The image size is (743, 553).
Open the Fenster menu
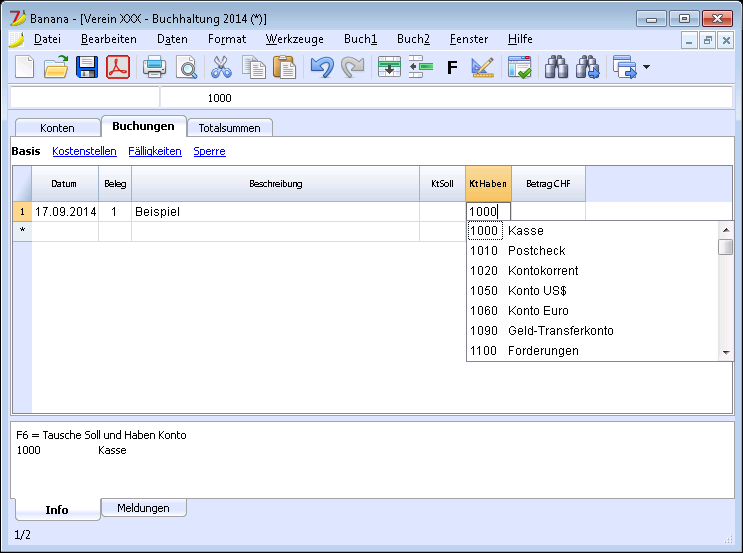469,39
